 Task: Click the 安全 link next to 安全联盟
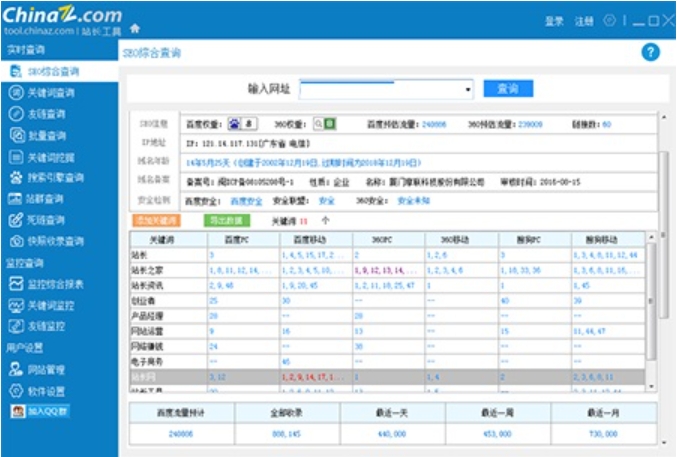tap(326, 201)
